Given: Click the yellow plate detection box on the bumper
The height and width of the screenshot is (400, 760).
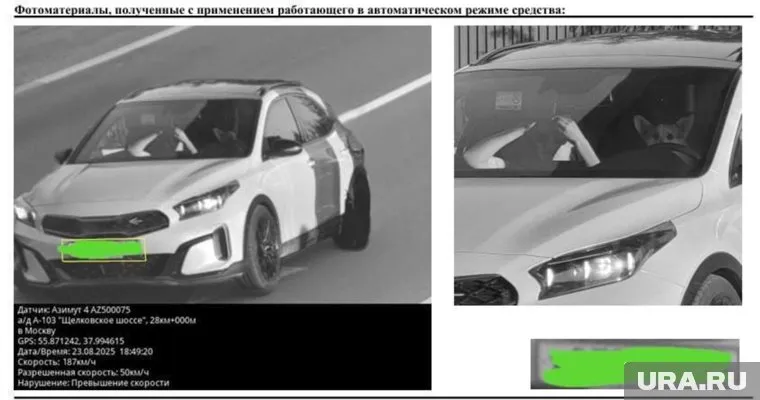Looking at the screenshot, I should tap(103, 250).
